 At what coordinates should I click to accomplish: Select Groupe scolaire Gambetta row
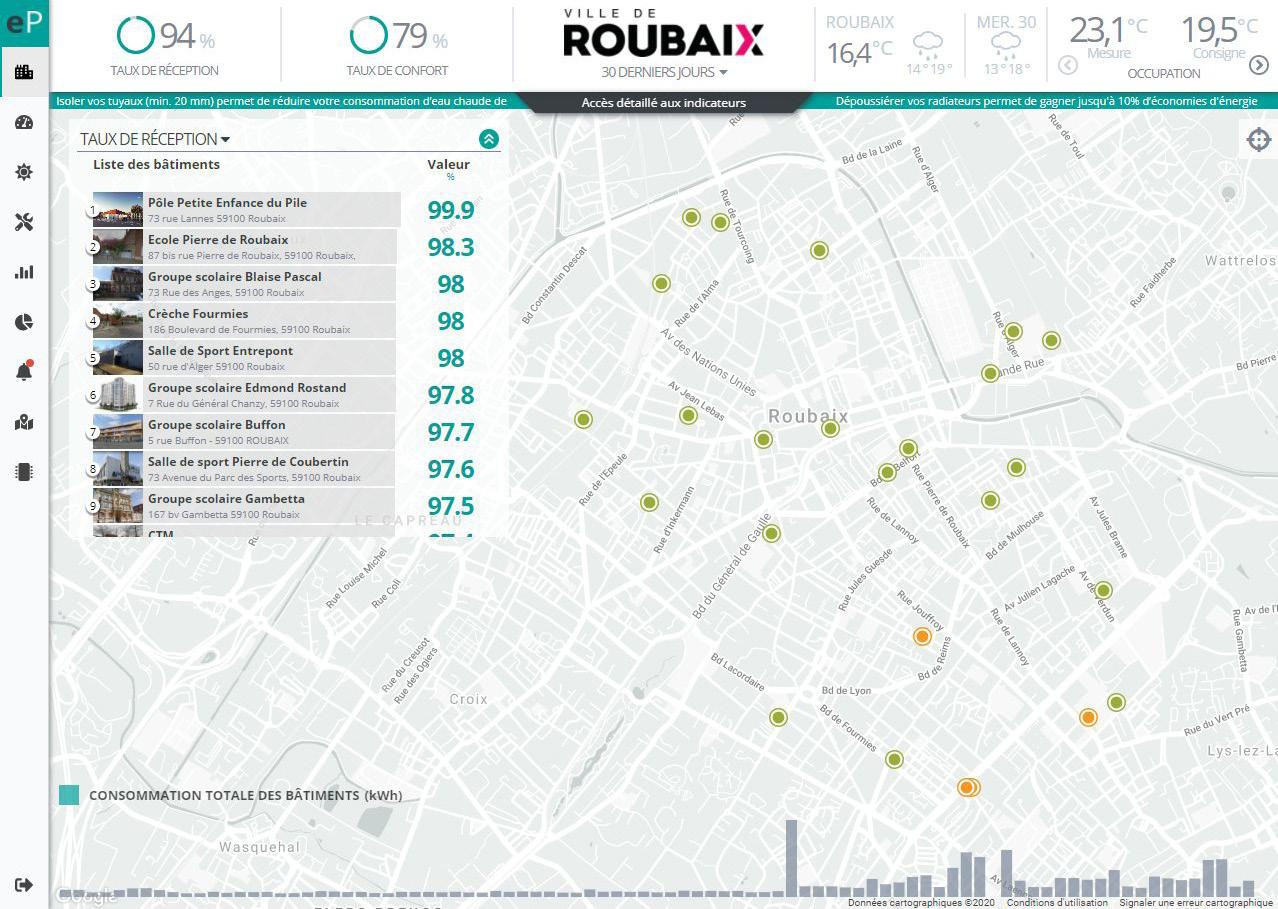244,506
